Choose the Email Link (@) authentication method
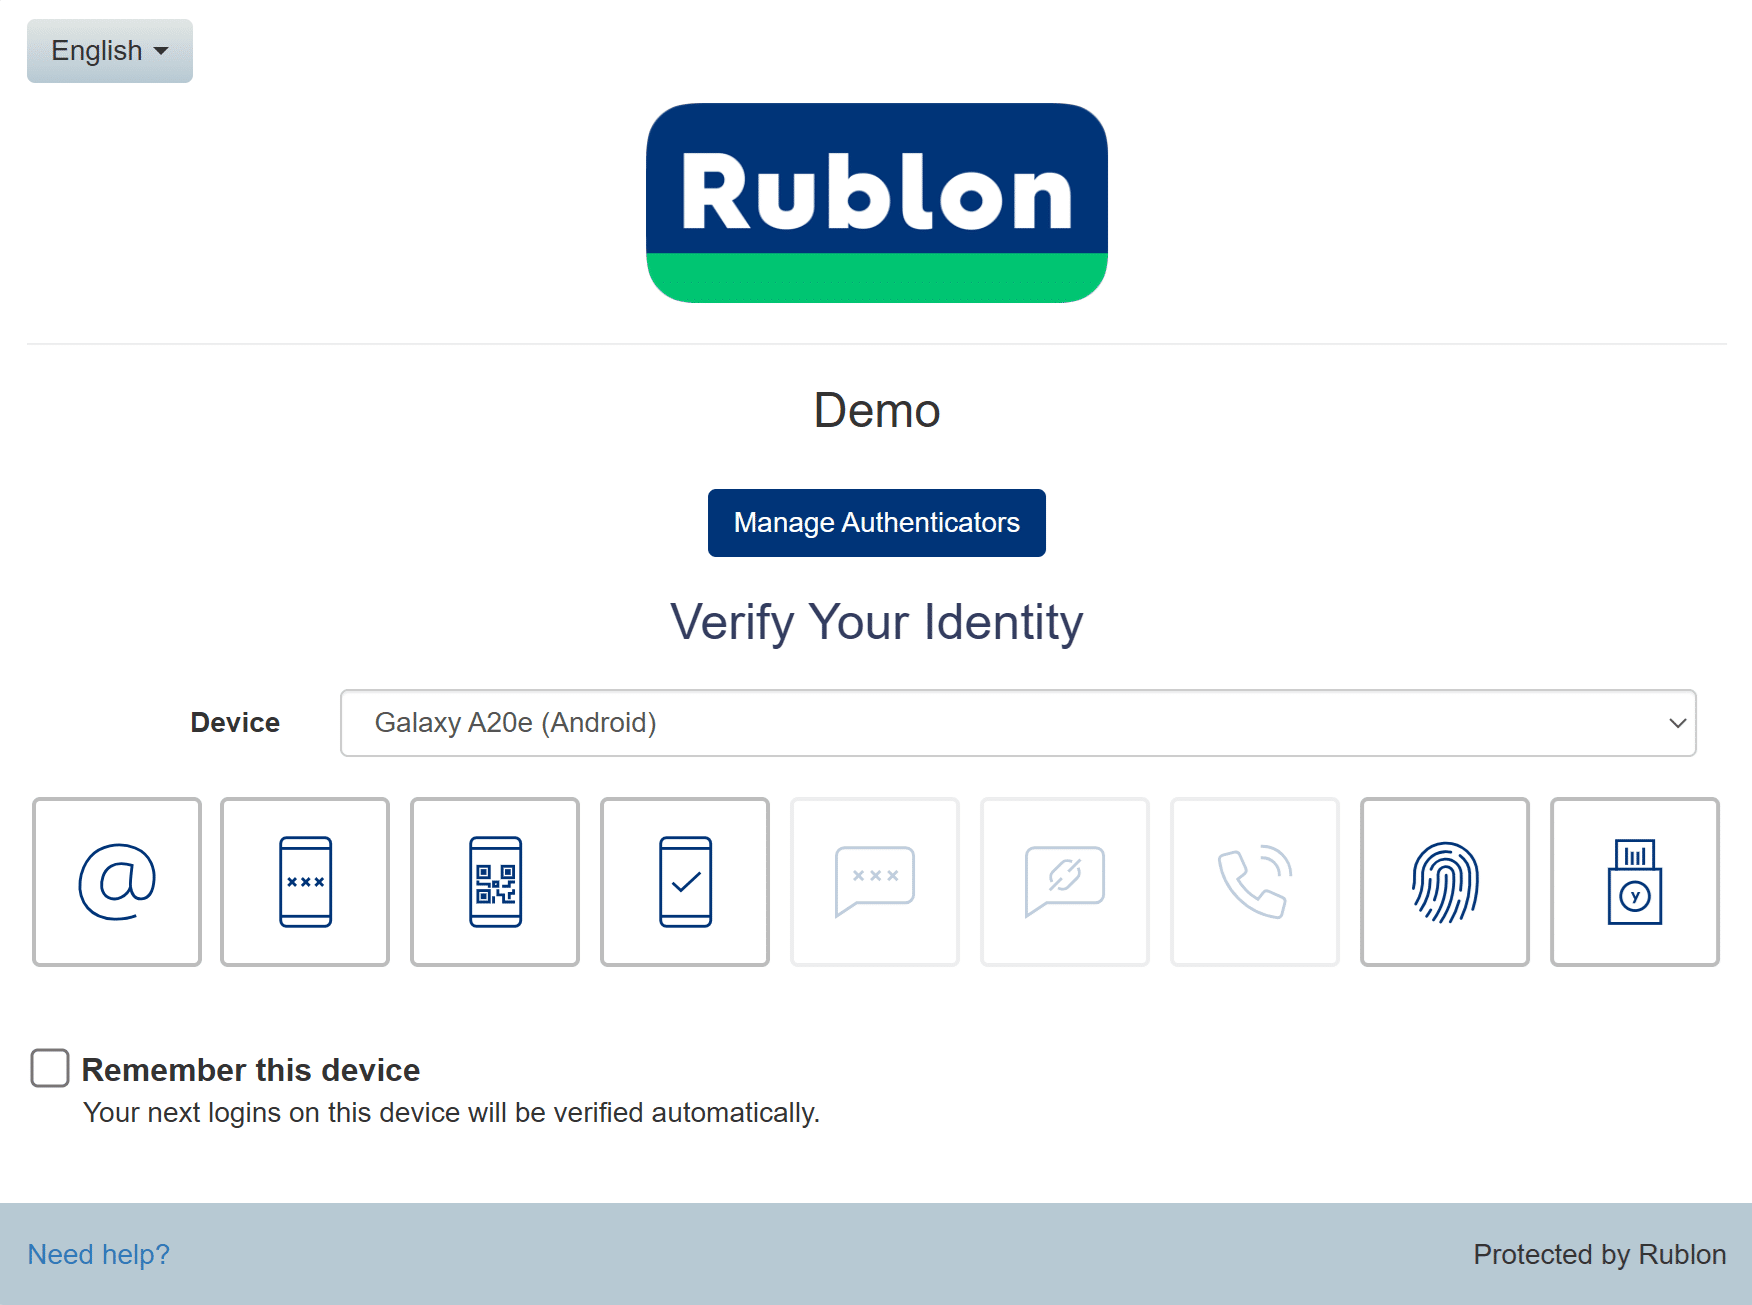1752x1305 pixels. (x=117, y=881)
